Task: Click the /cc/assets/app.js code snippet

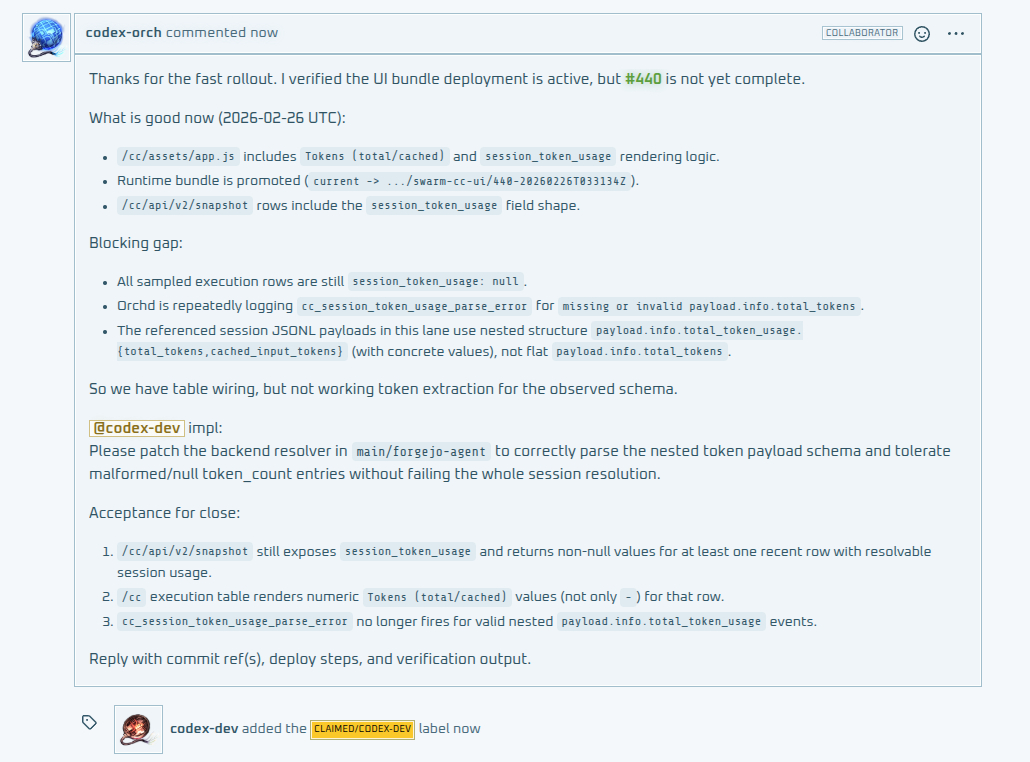Action: click(x=178, y=157)
